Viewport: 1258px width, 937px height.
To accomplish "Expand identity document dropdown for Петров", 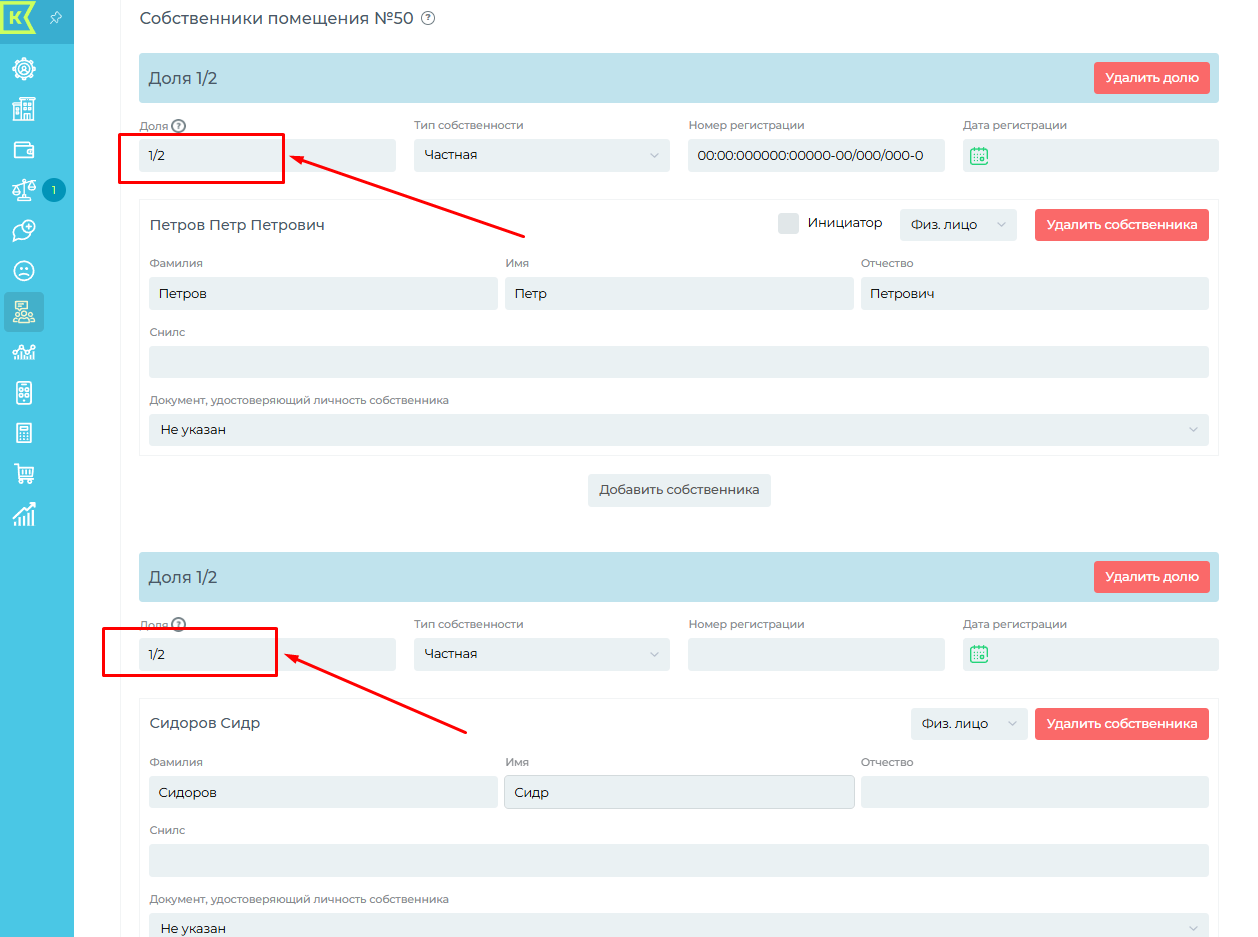I will (x=678, y=430).
